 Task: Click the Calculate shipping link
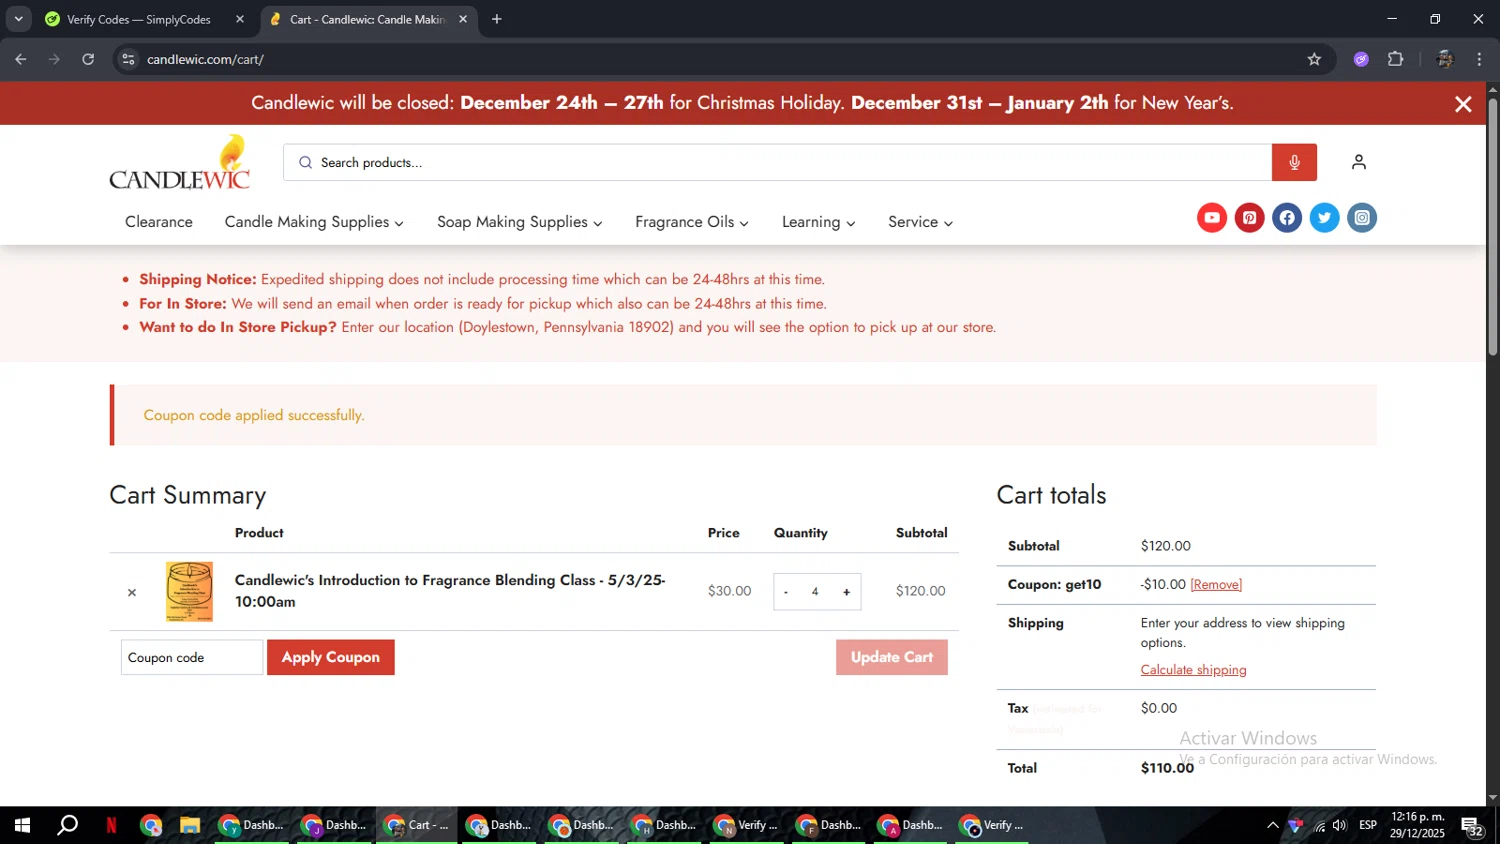[x=1193, y=670]
